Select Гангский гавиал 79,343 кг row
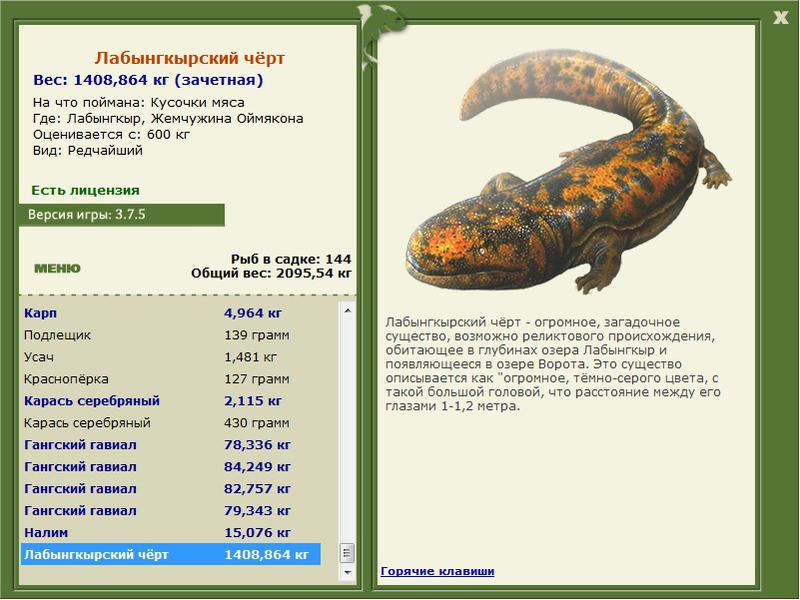The image size is (800, 600). click(172, 510)
